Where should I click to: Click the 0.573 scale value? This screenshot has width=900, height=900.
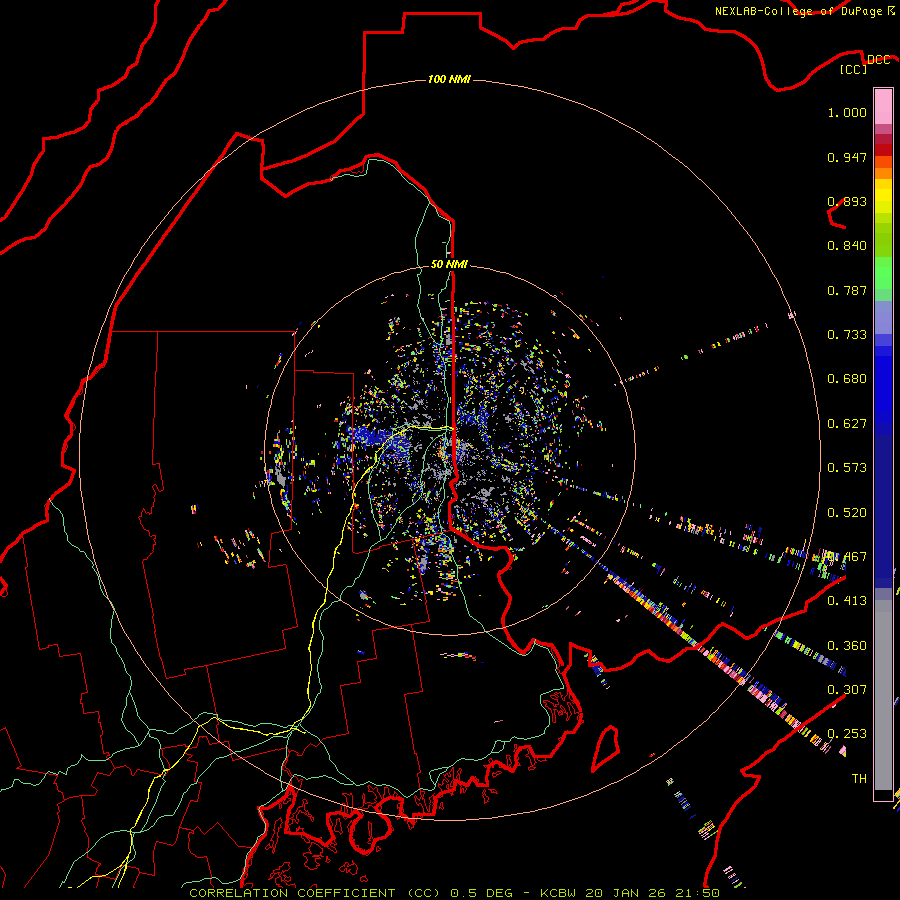pyautogui.click(x=847, y=468)
